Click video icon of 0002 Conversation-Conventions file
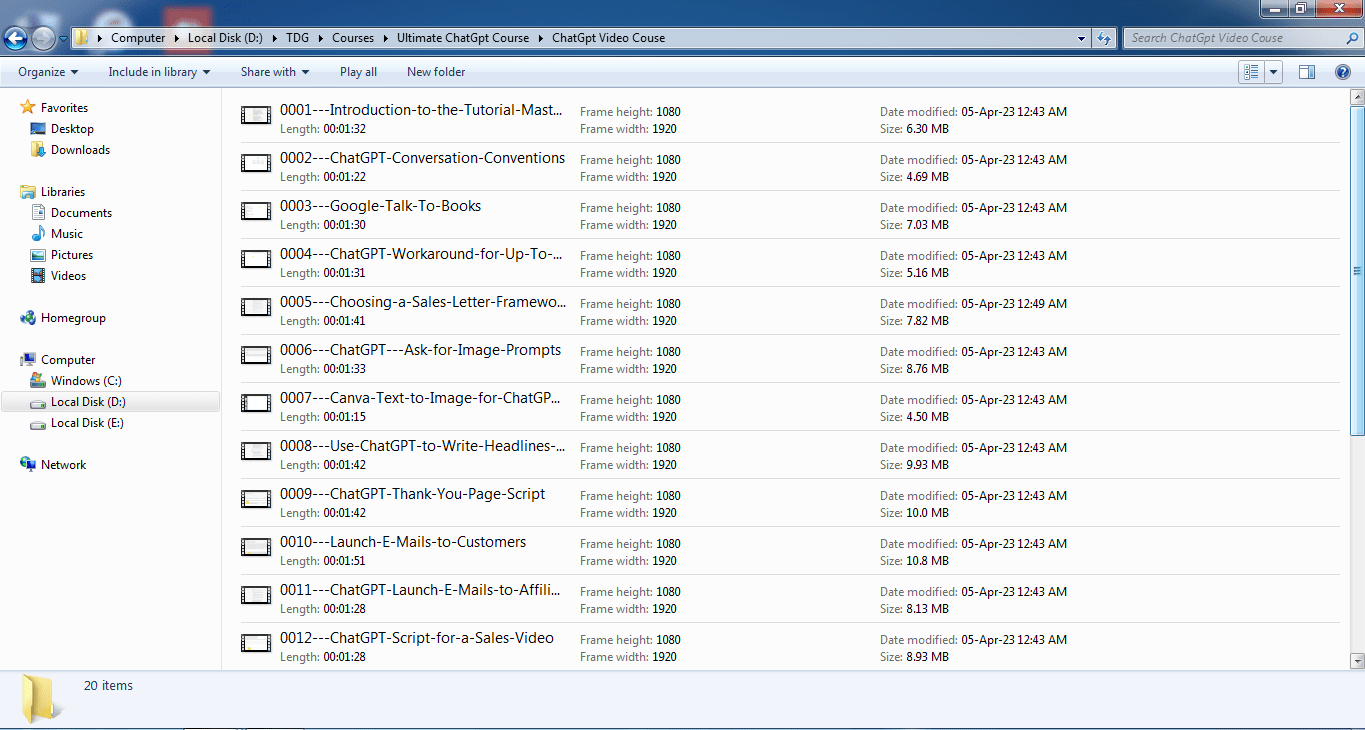Image resolution: width=1365 pixels, height=730 pixels. pos(256,163)
